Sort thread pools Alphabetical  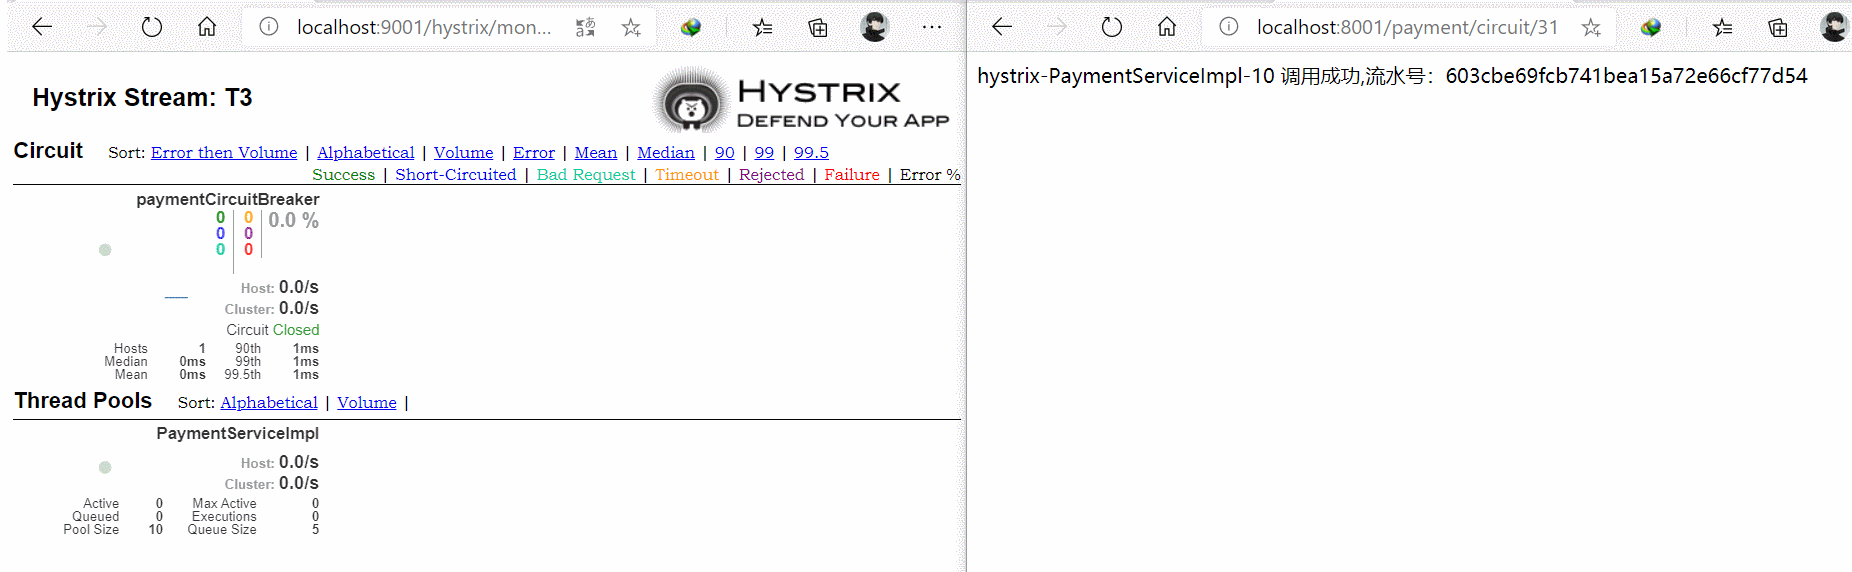pos(269,402)
